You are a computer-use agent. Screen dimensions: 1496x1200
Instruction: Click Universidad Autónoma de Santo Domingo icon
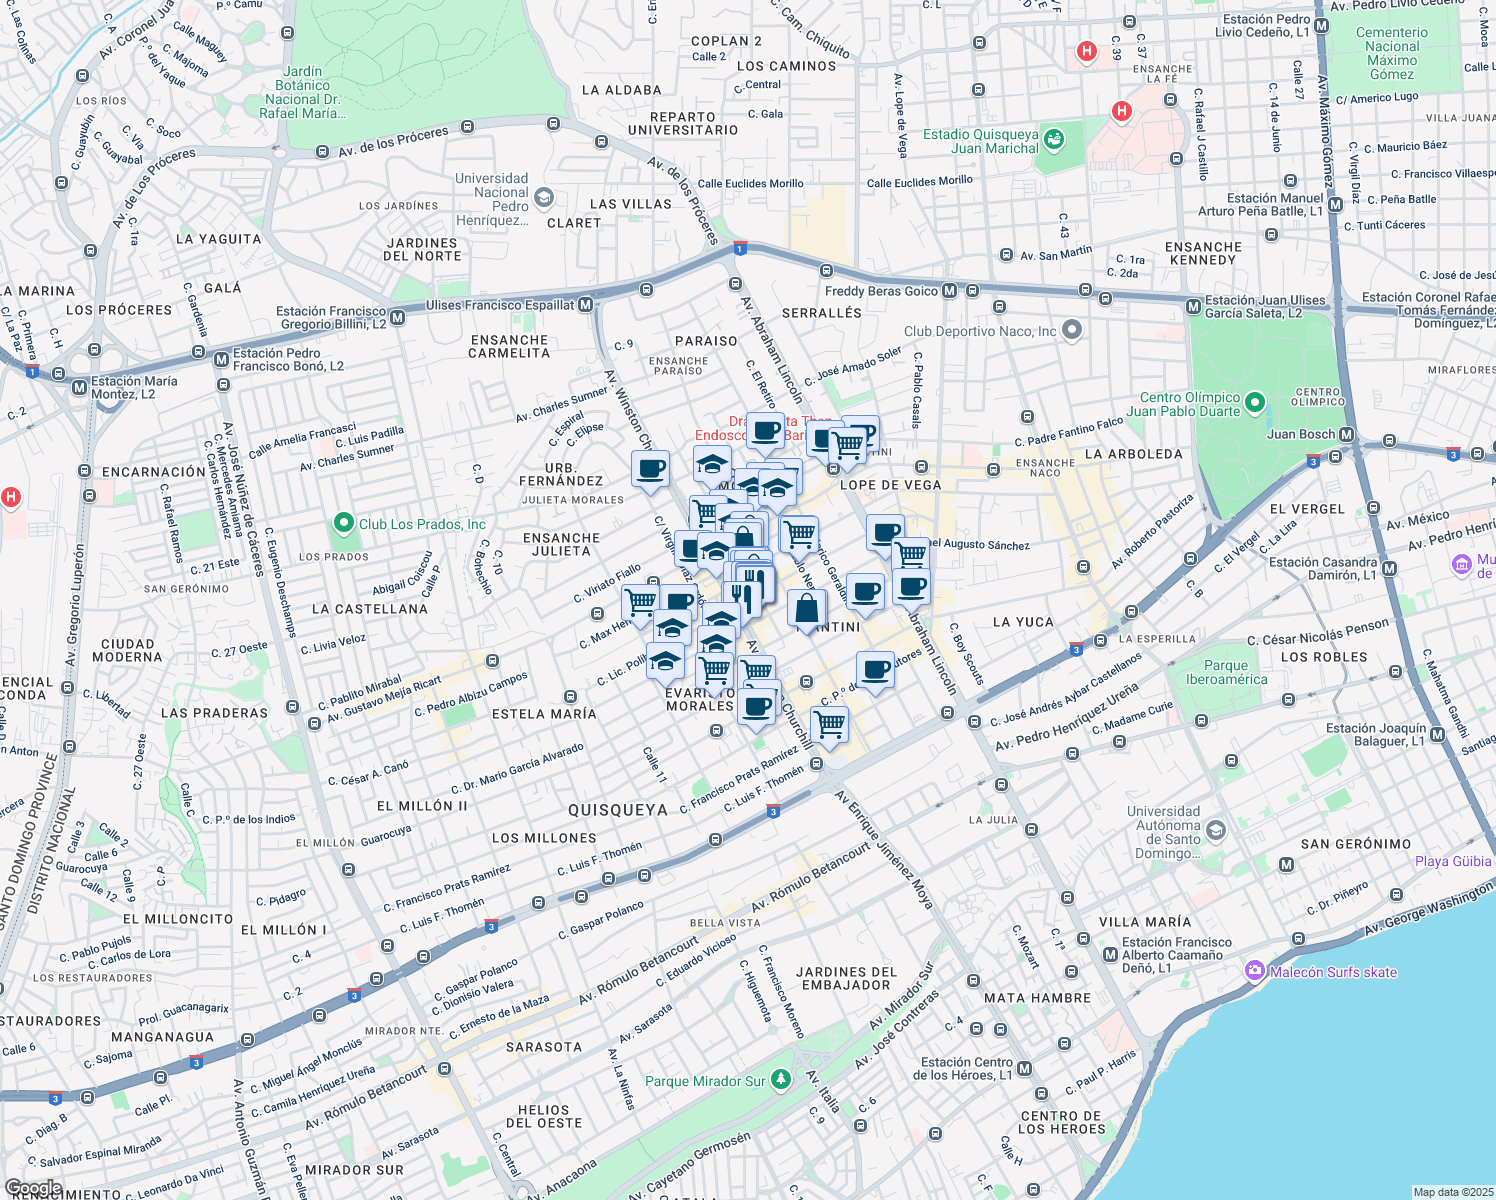pos(1216,830)
